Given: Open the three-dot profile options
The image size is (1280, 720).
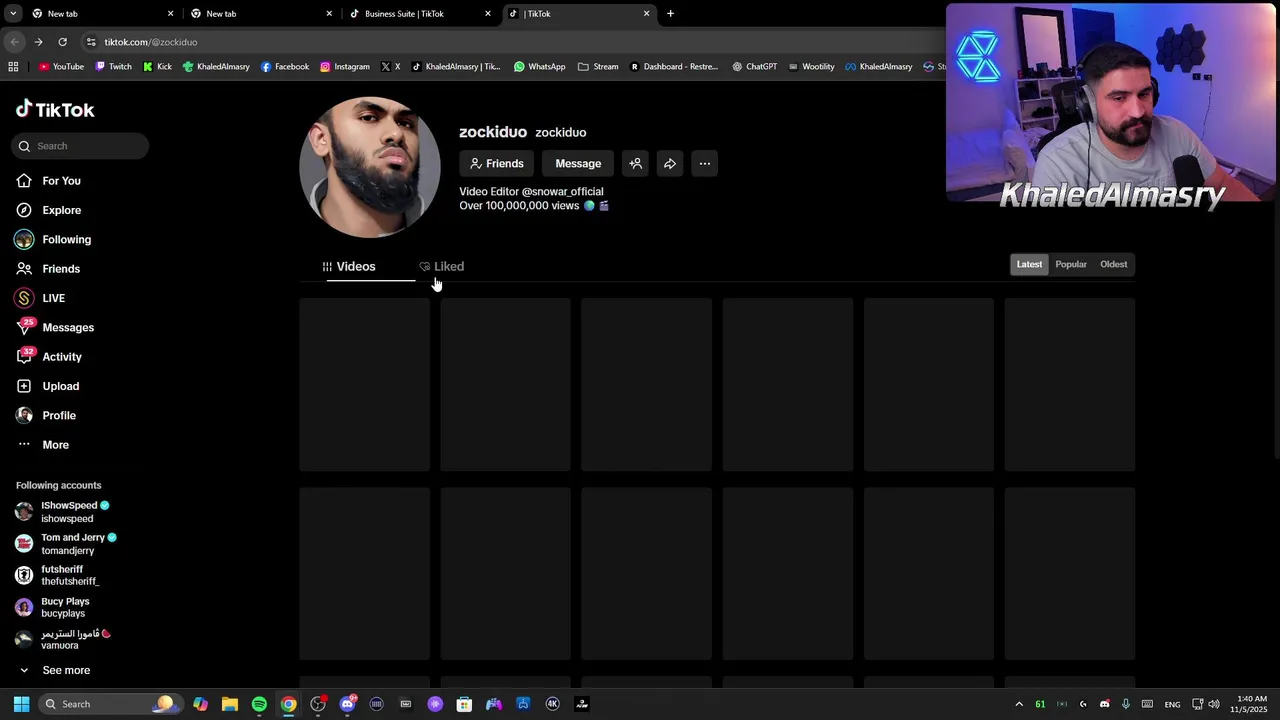Looking at the screenshot, I should coord(705,164).
